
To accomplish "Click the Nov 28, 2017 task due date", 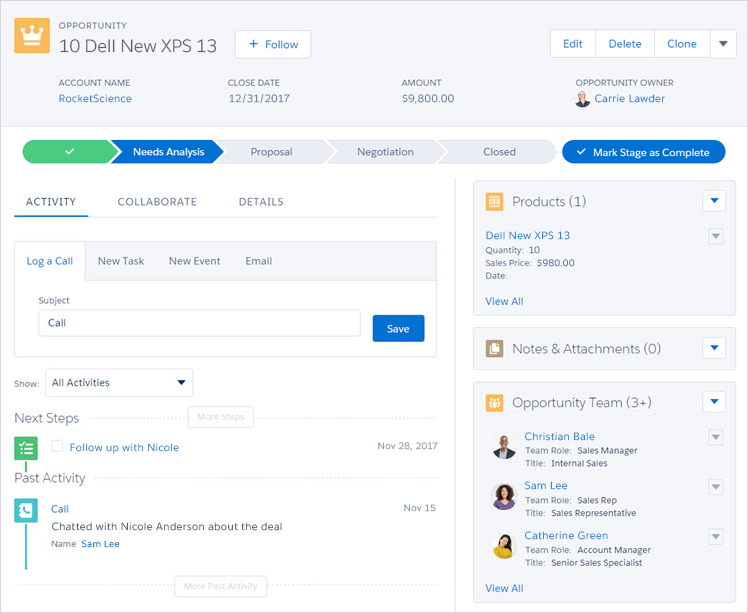I will (407, 446).
